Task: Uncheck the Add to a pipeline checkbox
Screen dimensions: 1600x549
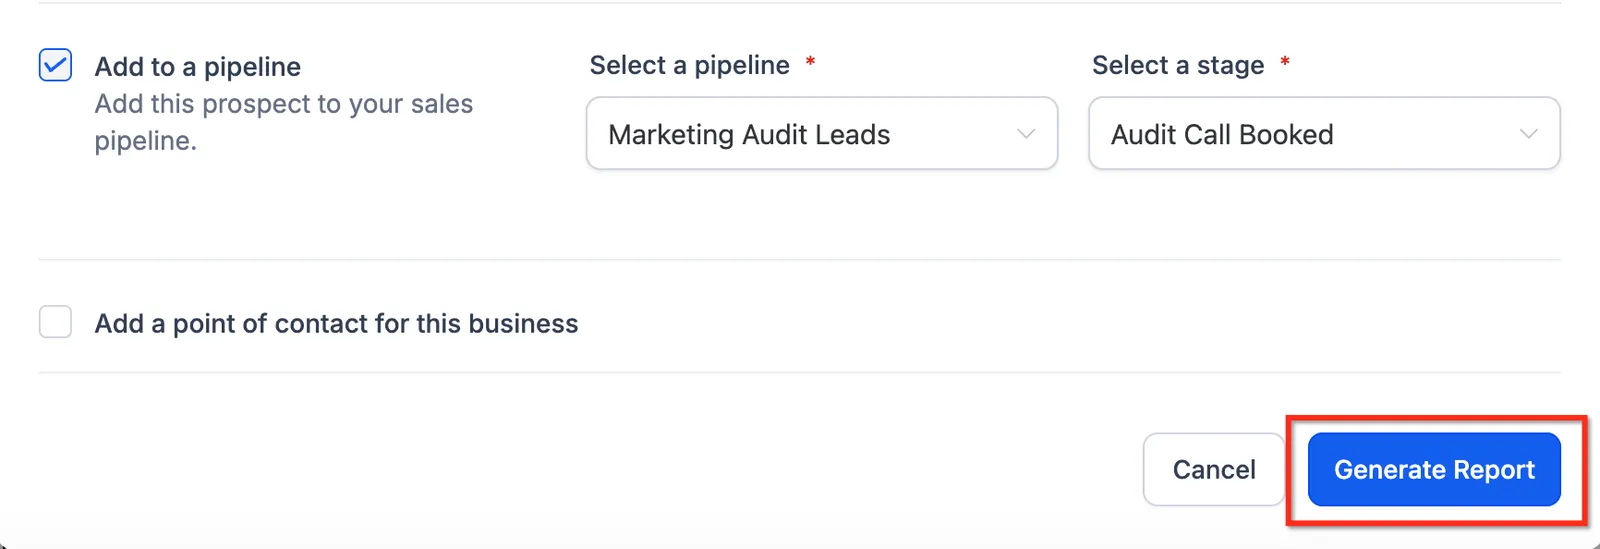Action: point(55,65)
